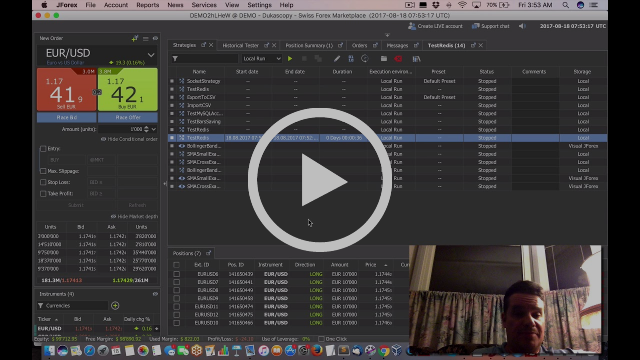Screen dimensions: 640x360
Task: Open strategy folder icon in toolbar
Action: pyautogui.click(x=384, y=59)
